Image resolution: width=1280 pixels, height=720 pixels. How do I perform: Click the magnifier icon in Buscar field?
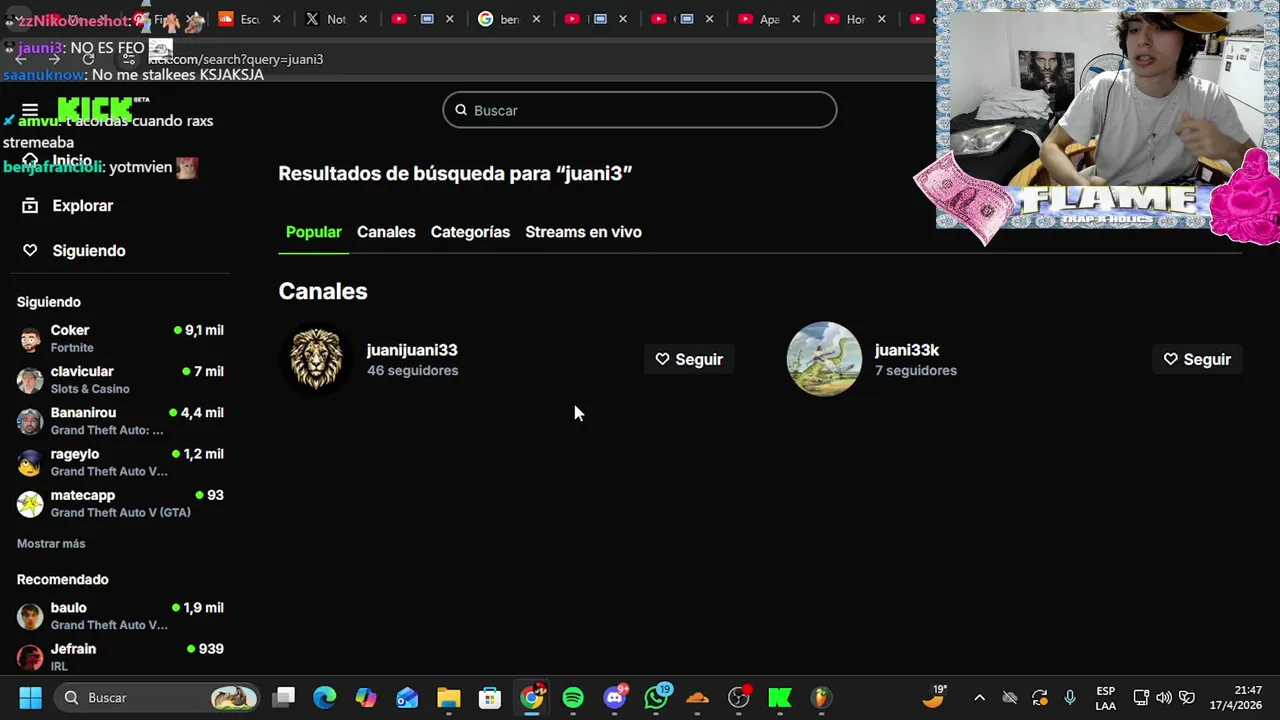pyautogui.click(x=461, y=110)
